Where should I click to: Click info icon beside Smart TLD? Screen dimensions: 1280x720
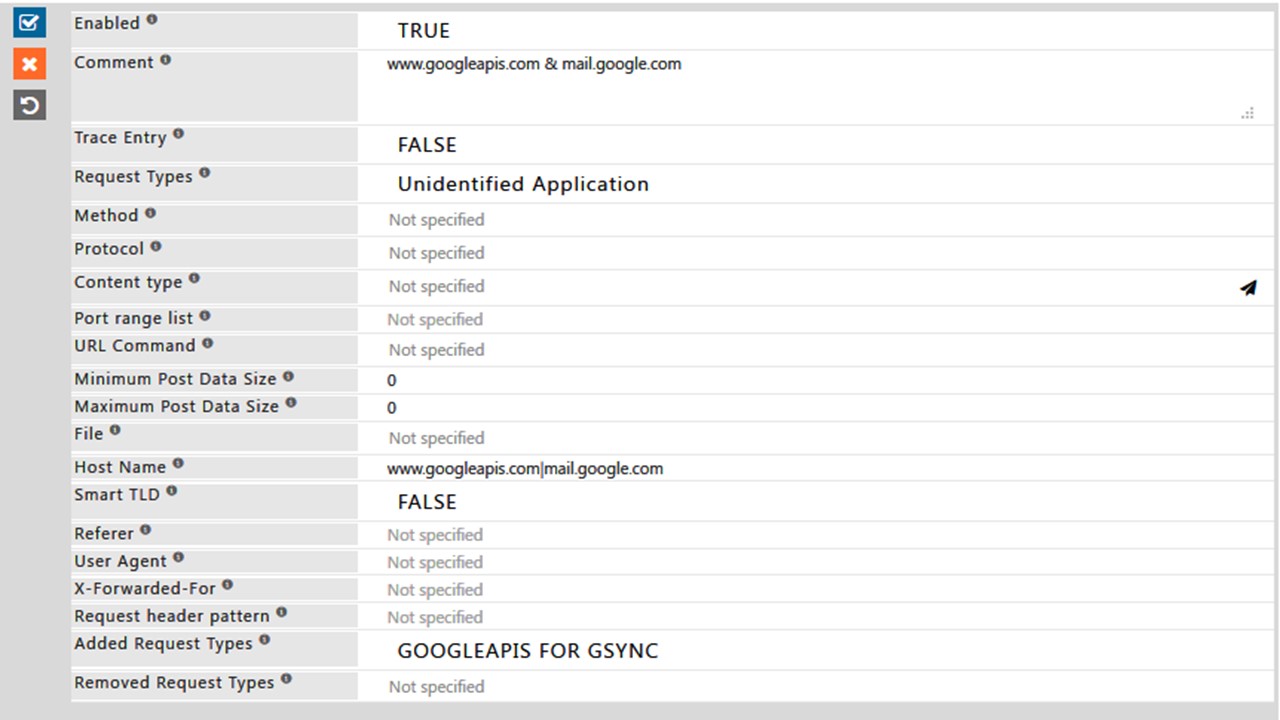point(171,491)
